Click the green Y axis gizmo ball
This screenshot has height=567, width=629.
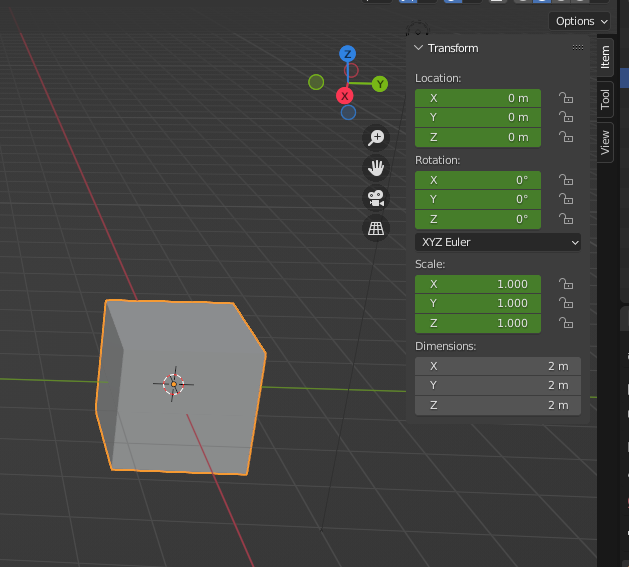point(379,84)
